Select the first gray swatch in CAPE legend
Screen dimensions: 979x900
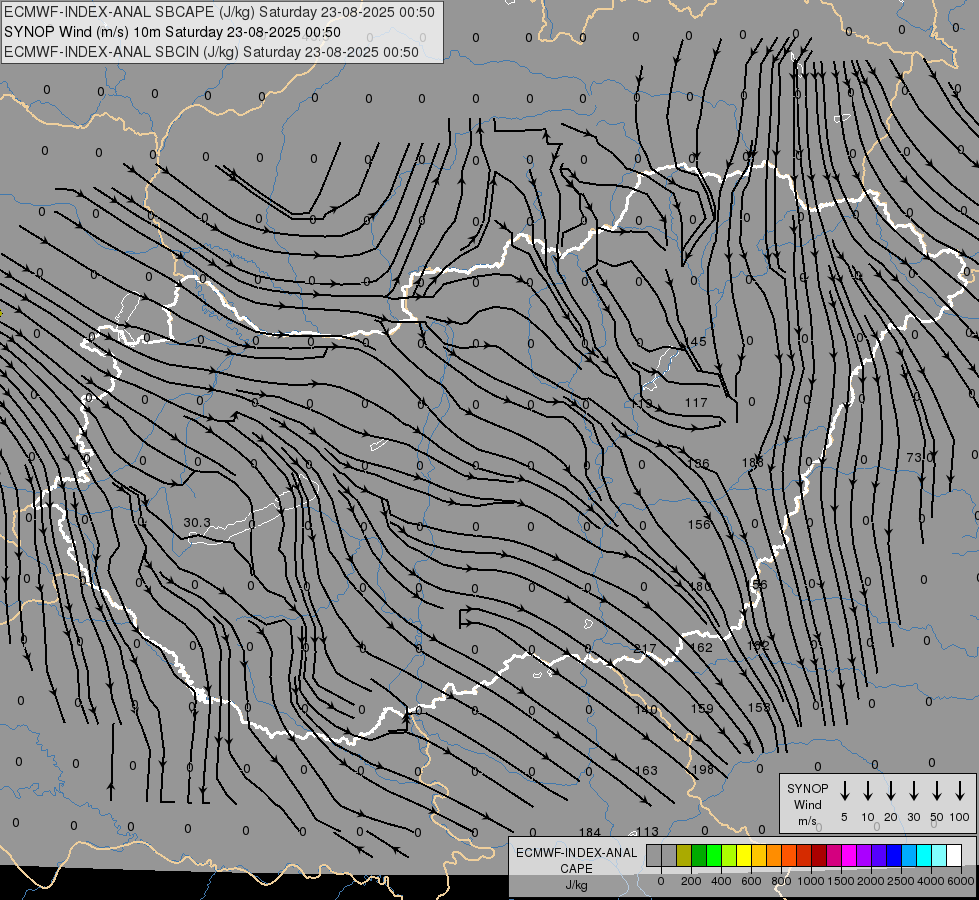(x=654, y=855)
